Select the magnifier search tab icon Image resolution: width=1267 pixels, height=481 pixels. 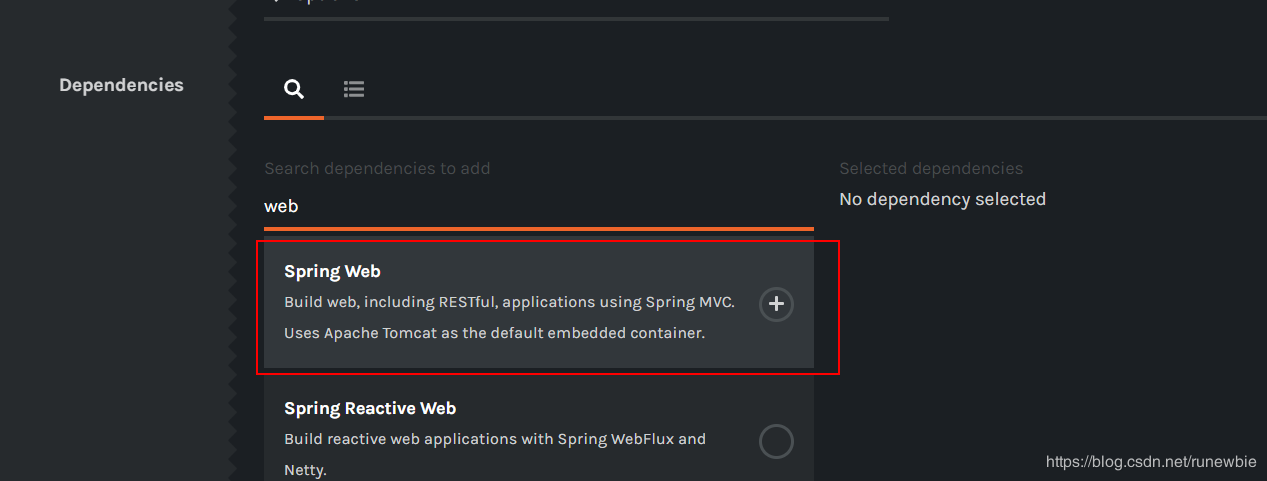coord(294,89)
